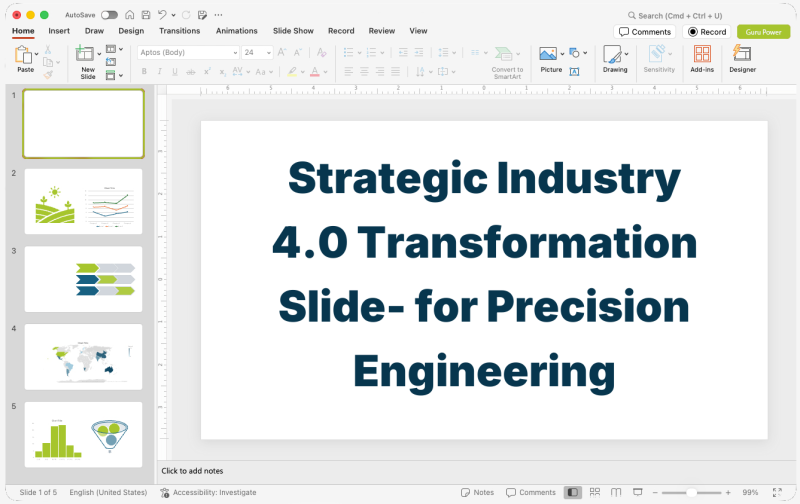This screenshot has height=504, width=800.
Task: Click the Paste clipboard icon
Action: (23, 54)
